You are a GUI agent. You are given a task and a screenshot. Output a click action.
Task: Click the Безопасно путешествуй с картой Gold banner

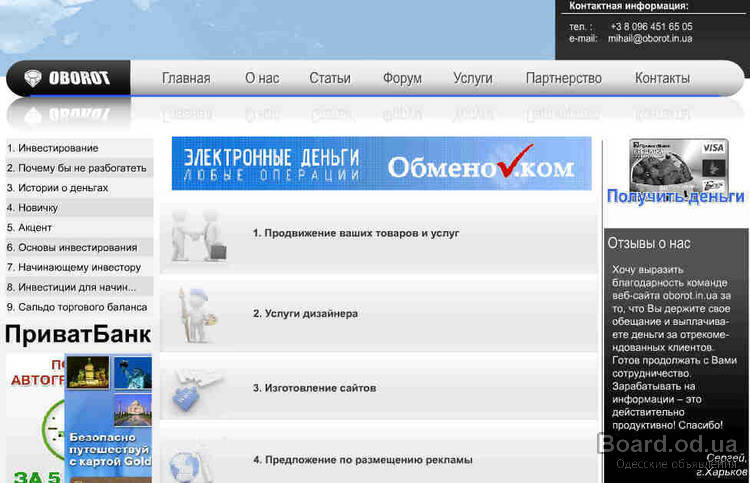110,450
